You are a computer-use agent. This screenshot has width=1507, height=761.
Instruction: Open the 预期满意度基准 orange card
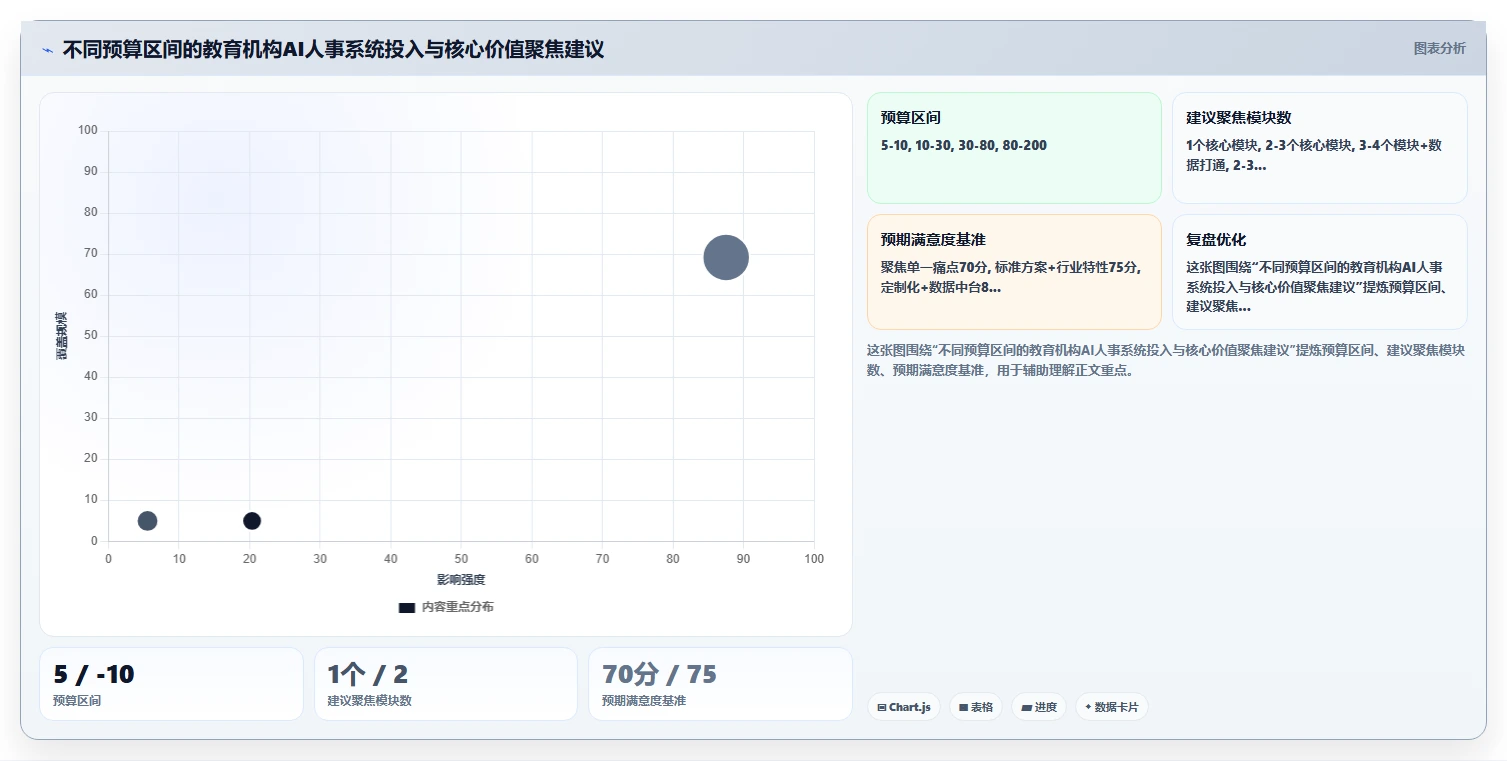pos(1014,272)
